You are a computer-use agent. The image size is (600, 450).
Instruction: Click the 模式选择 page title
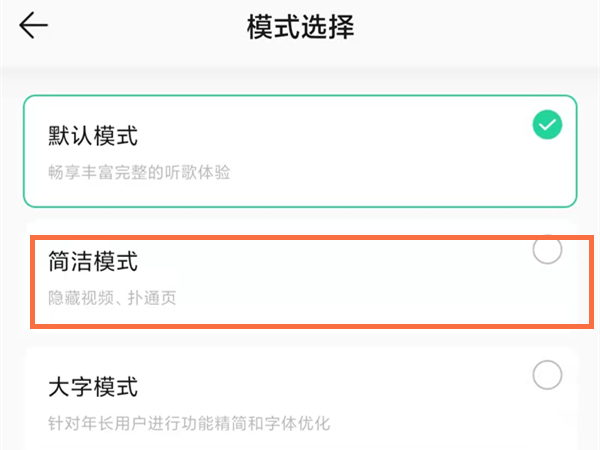pyautogui.click(x=300, y=26)
